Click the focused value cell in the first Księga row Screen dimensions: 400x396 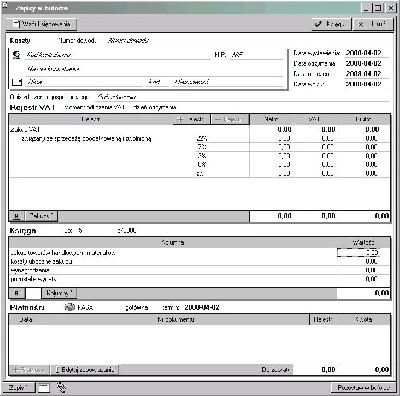358,253
